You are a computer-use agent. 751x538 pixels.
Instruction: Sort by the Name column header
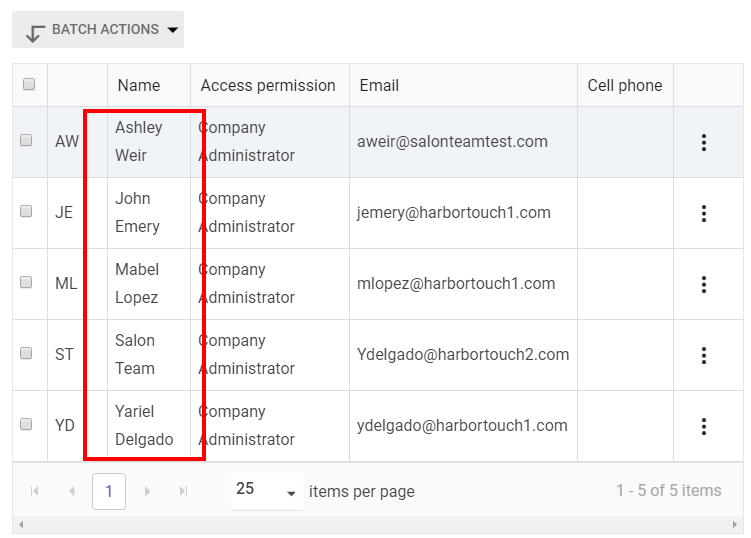coord(139,86)
